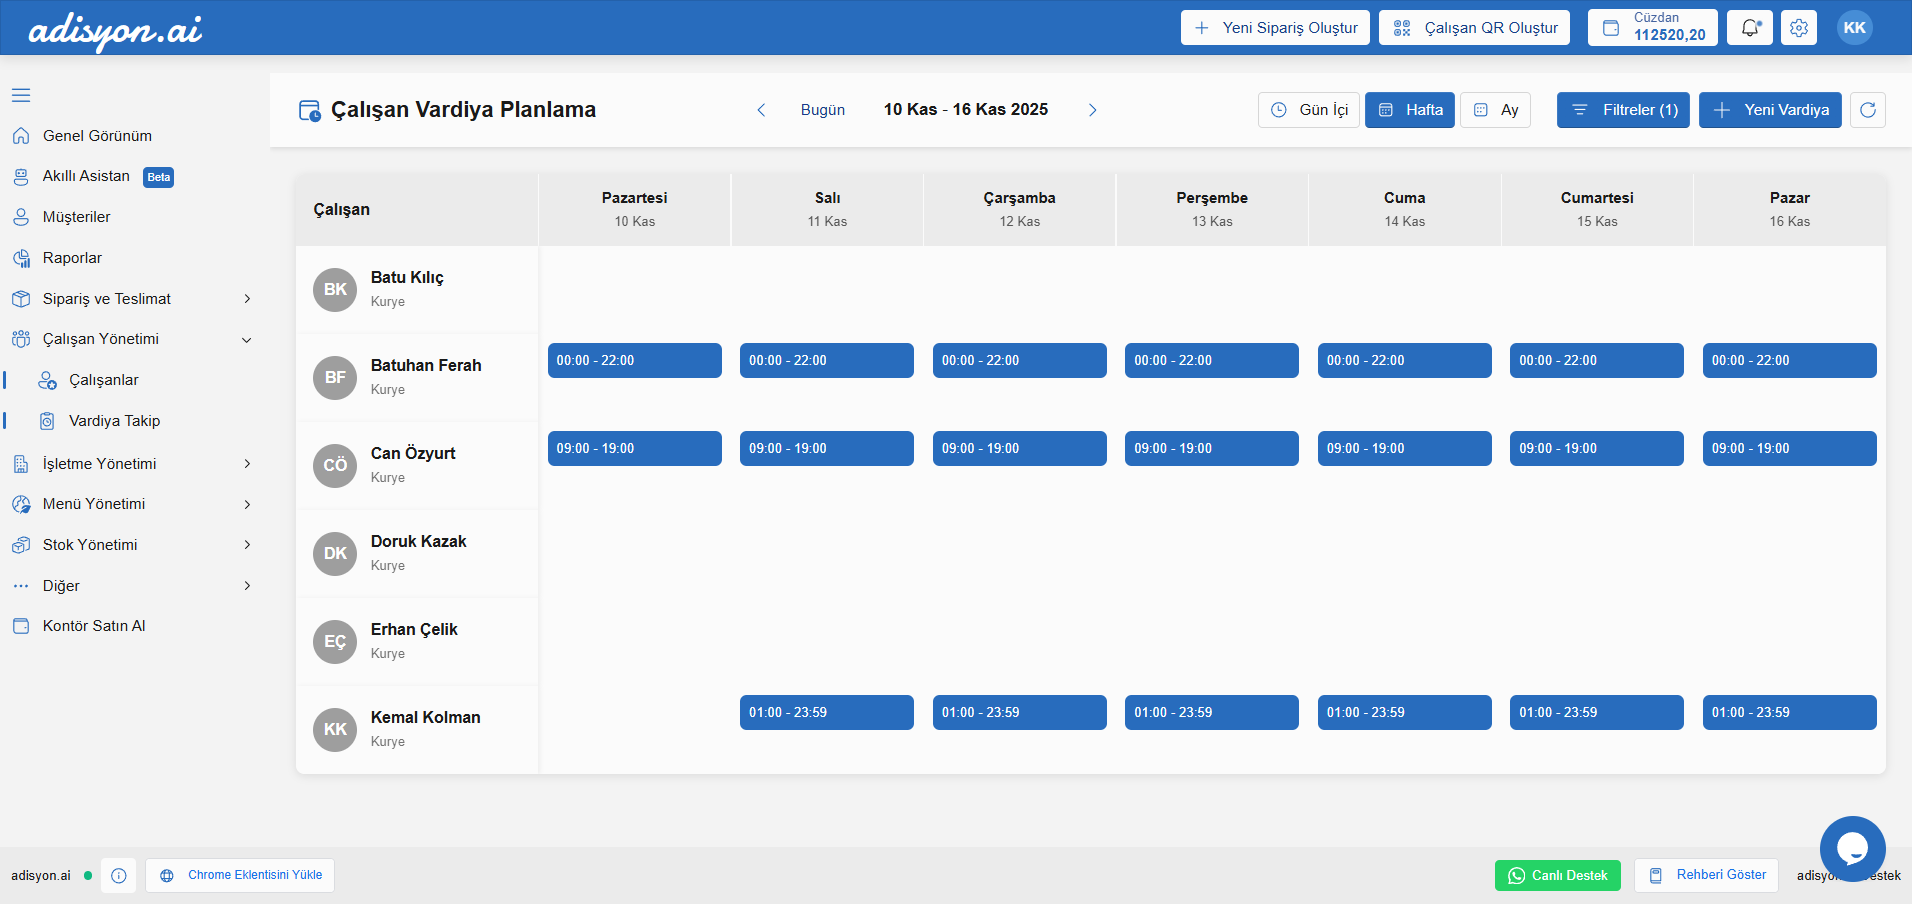The image size is (1912, 904).
Task: Click the refresh icon beside Yeni Vardiya
Action: click(1867, 110)
